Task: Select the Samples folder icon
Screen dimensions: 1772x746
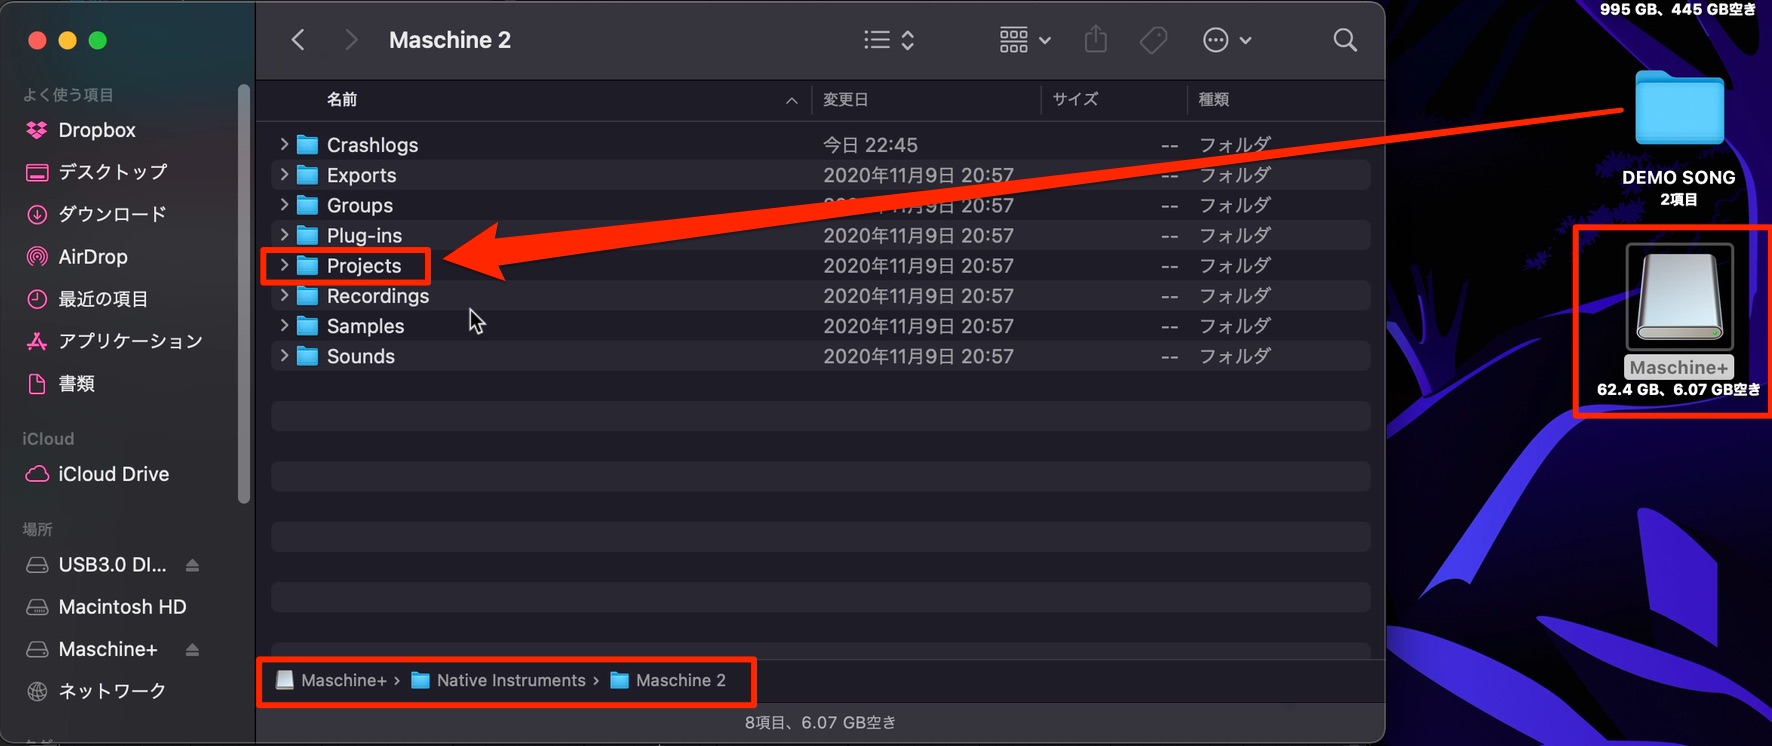Action: point(308,326)
